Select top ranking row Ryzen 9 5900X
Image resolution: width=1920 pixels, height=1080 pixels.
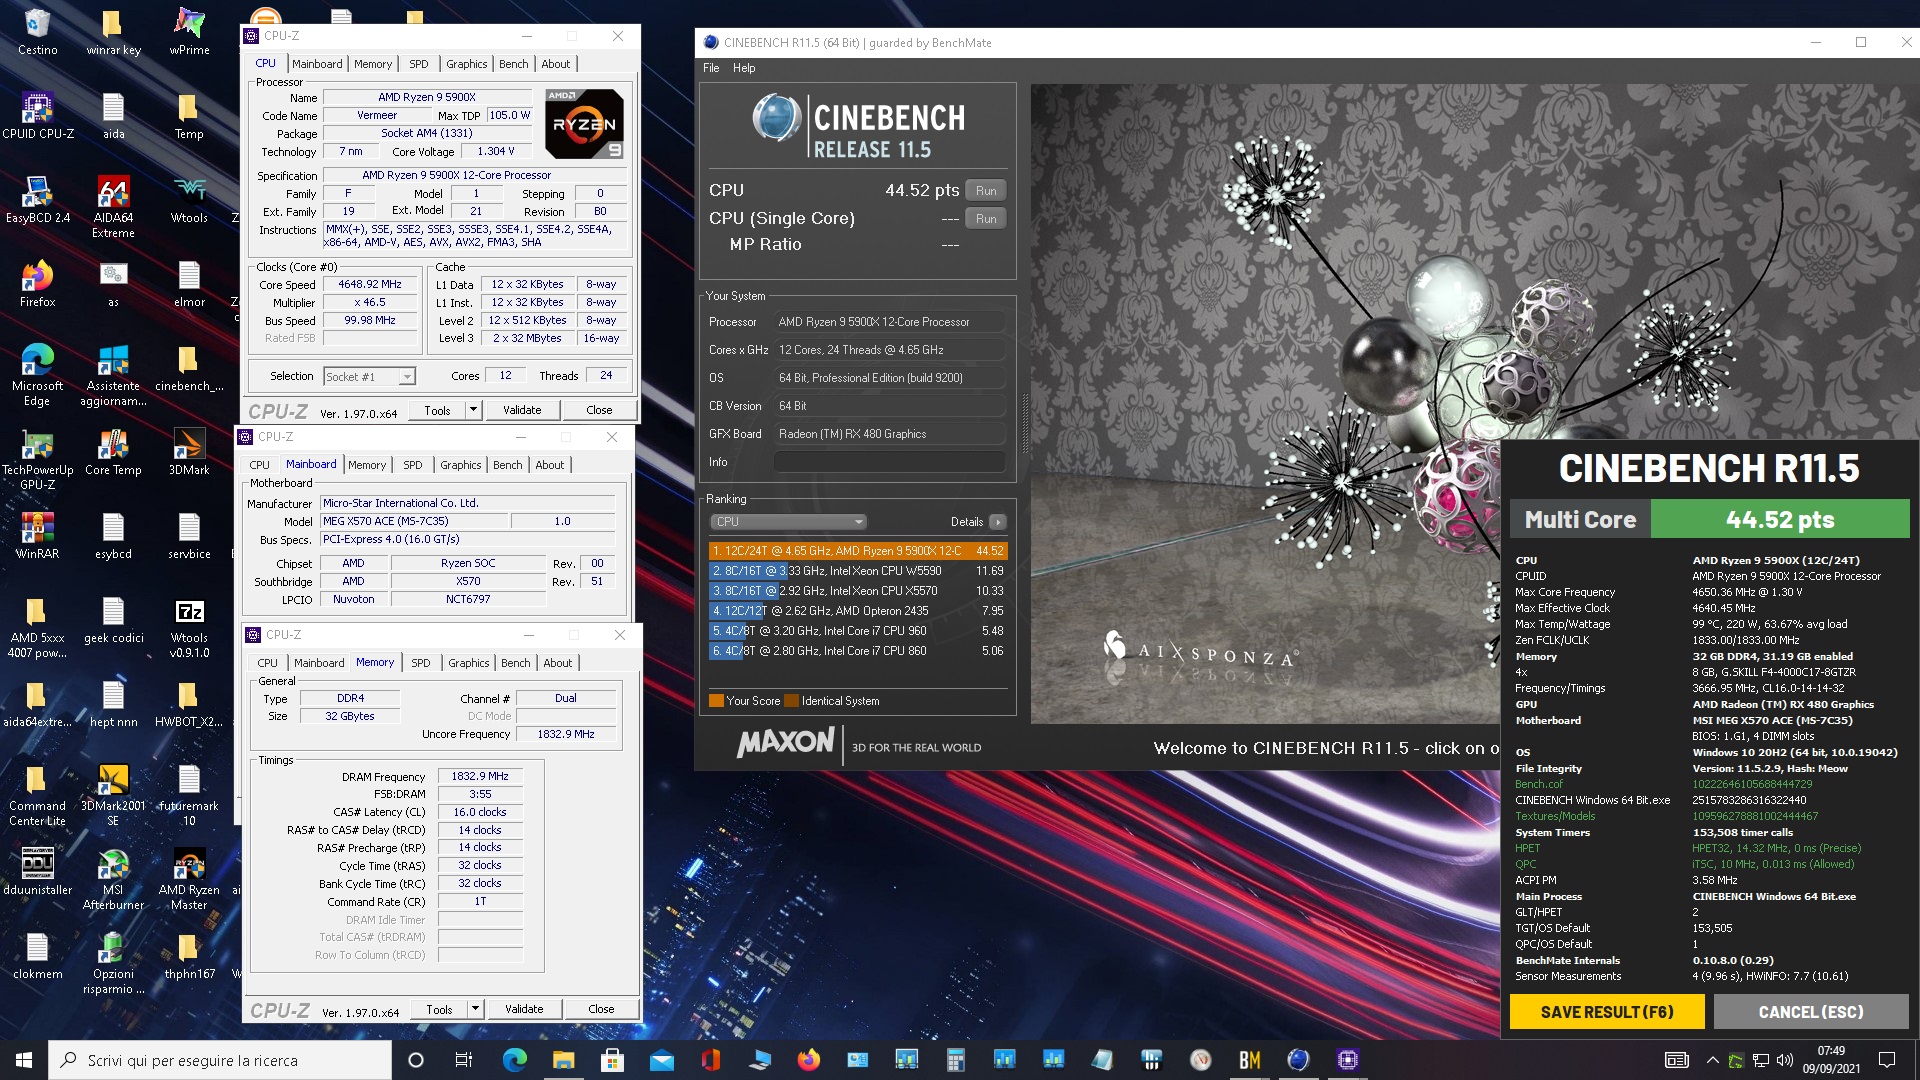[857, 551]
